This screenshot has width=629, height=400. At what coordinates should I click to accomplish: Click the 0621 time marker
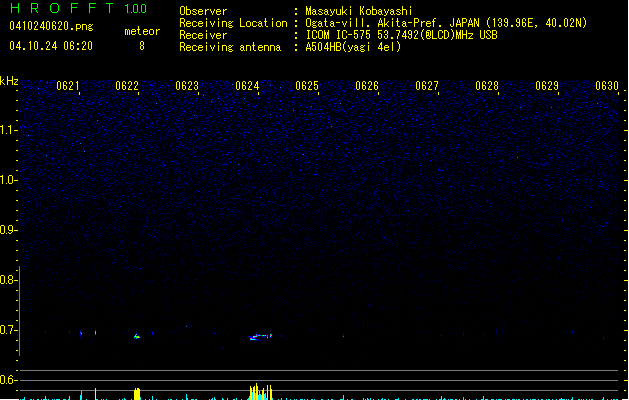click(67, 85)
